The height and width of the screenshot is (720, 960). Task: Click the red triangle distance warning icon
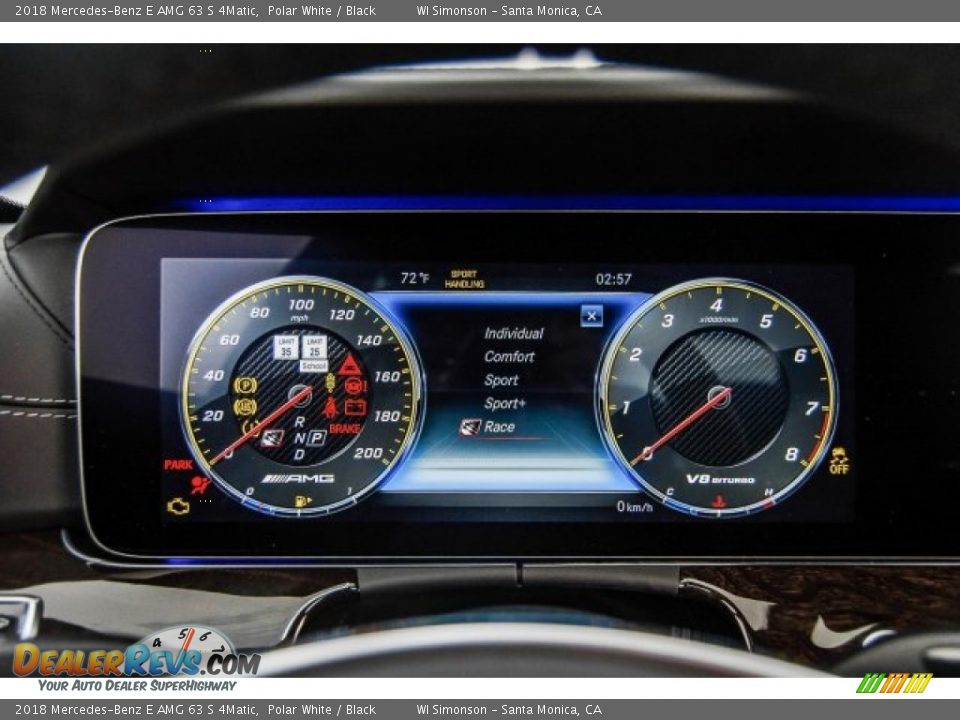[349, 365]
